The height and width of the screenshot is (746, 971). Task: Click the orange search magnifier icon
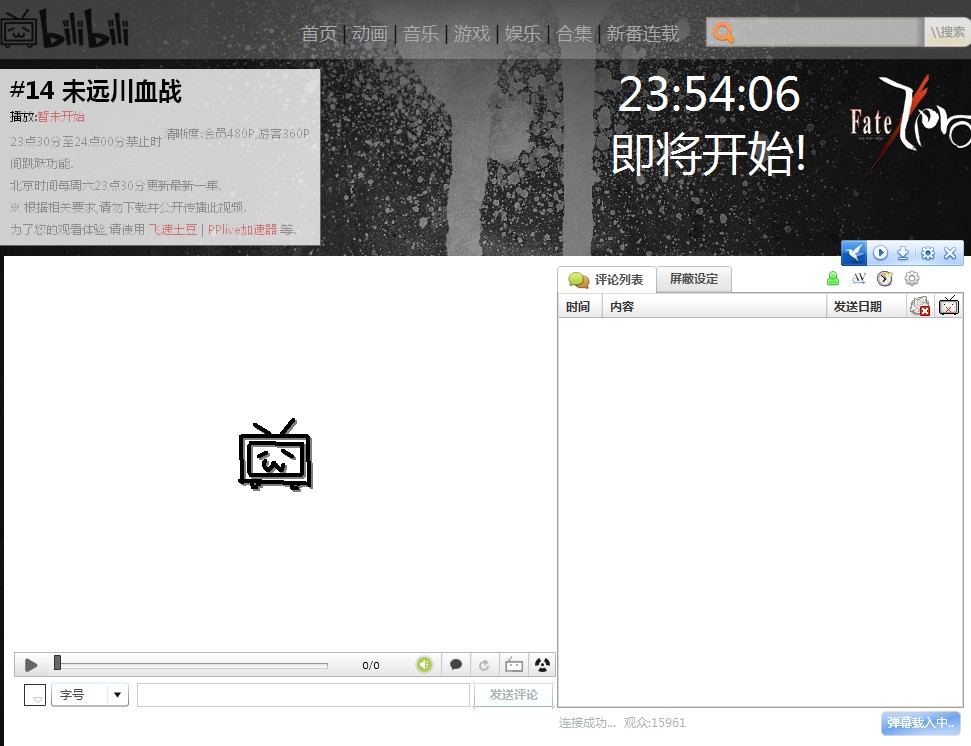[x=723, y=32]
